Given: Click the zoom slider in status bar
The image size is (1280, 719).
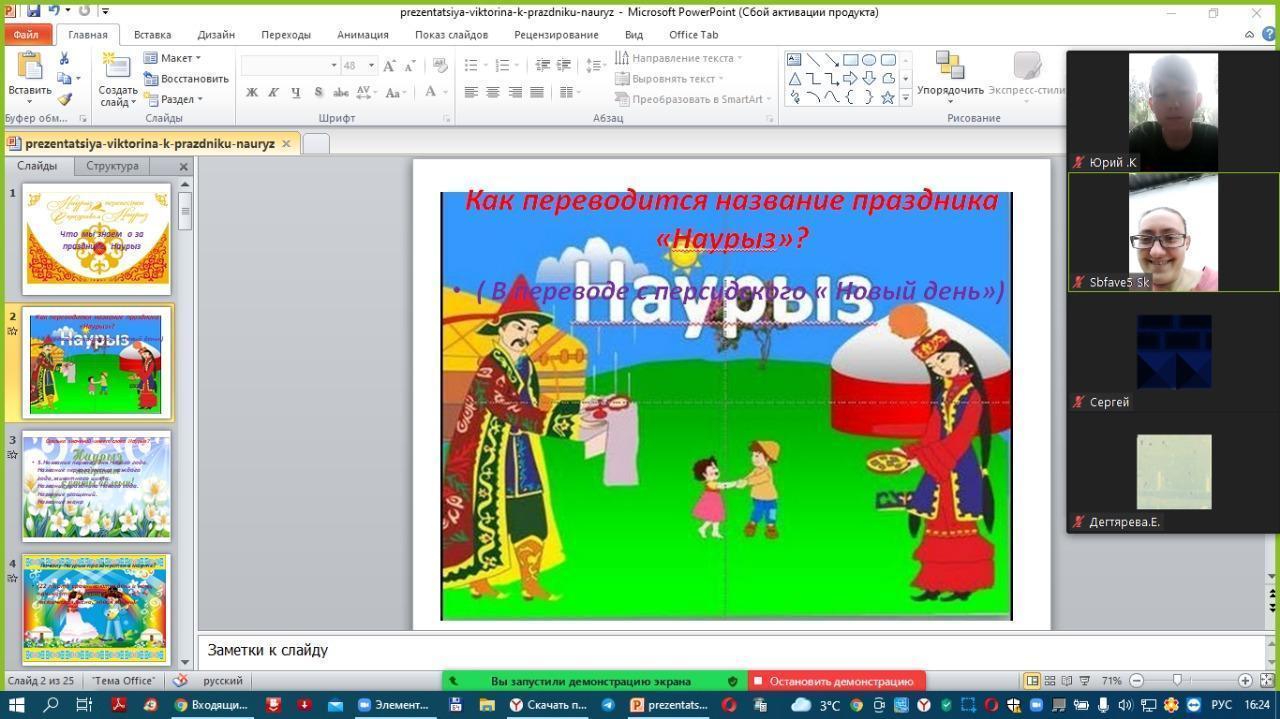Looking at the screenshot, I should (x=1178, y=680).
